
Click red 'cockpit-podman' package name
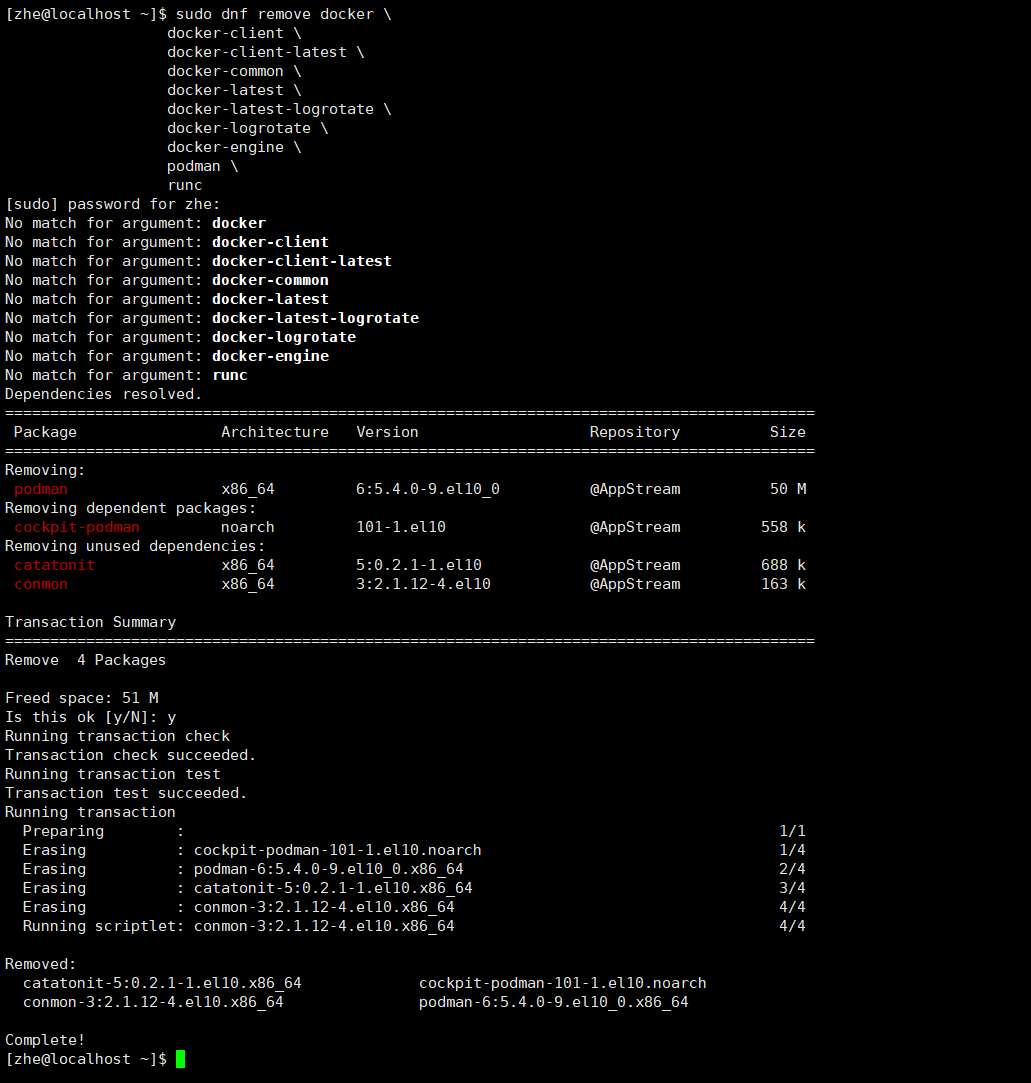[x=77, y=527]
